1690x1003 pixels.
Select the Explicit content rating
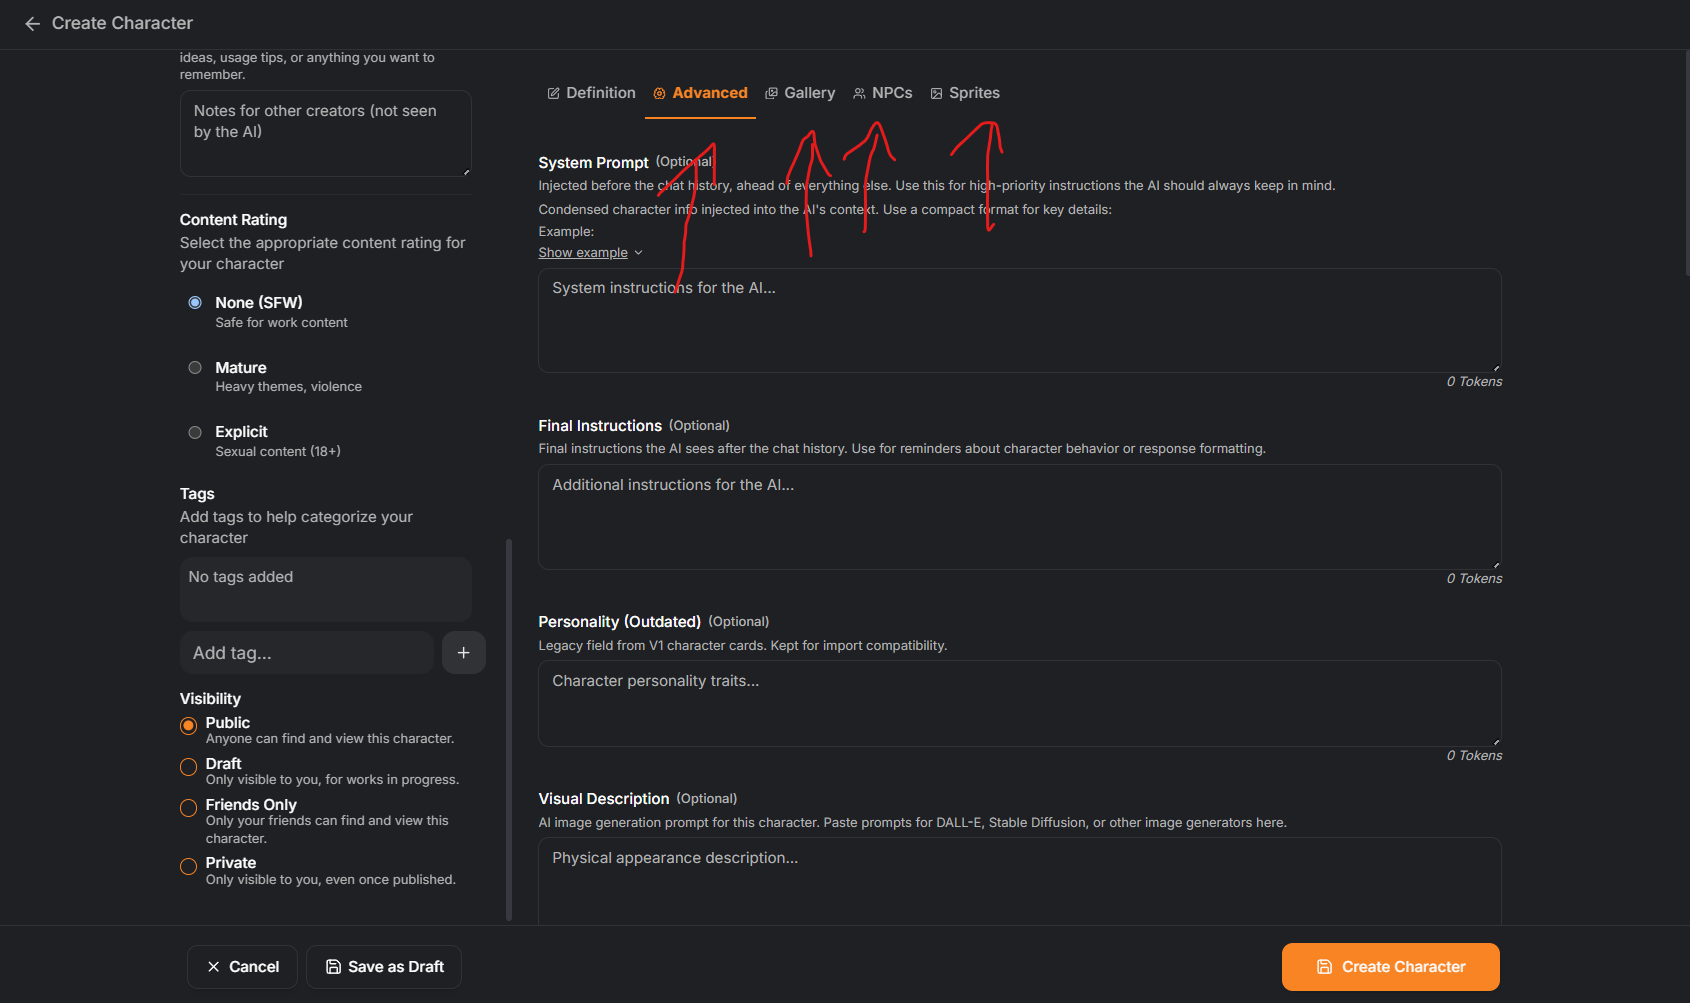(x=195, y=433)
